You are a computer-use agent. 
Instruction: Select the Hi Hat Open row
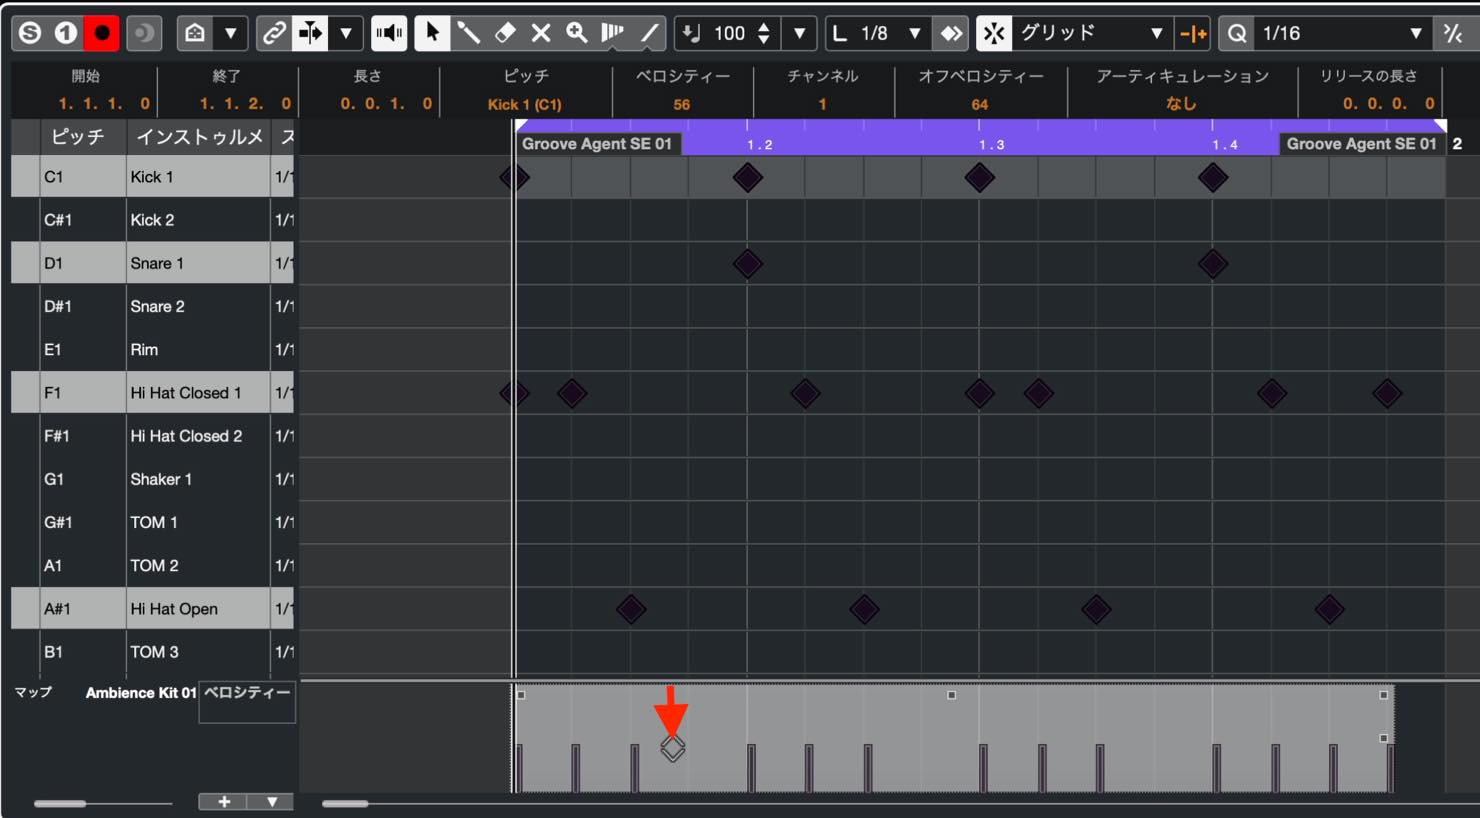[153, 608]
